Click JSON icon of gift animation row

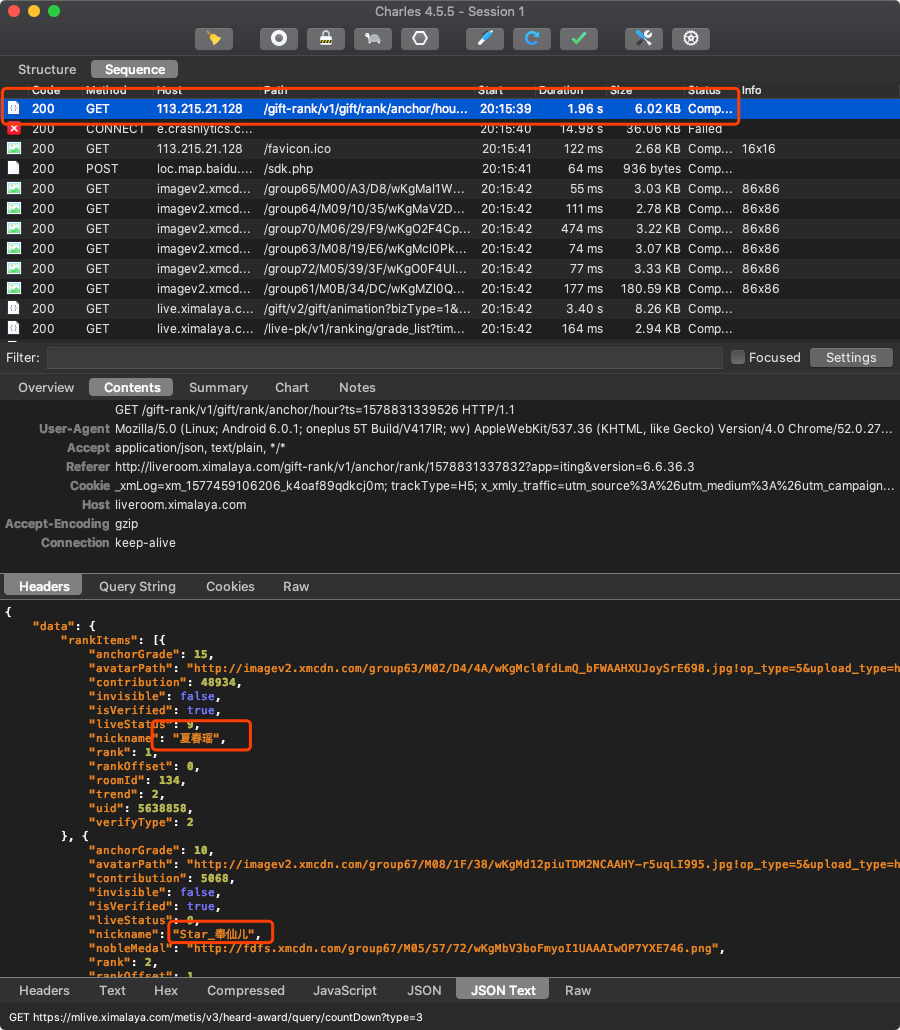pos(14,308)
